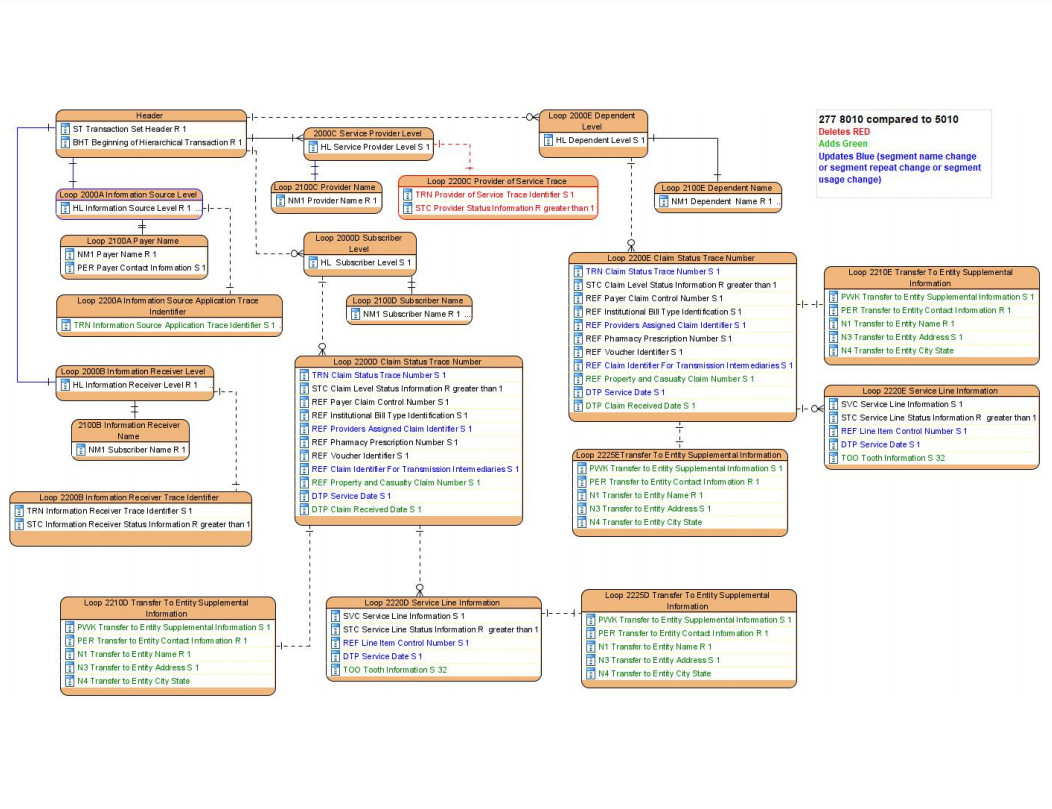The height and width of the screenshot is (809, 1052).
Task: Select the Header box title
Action: [150, 115]
